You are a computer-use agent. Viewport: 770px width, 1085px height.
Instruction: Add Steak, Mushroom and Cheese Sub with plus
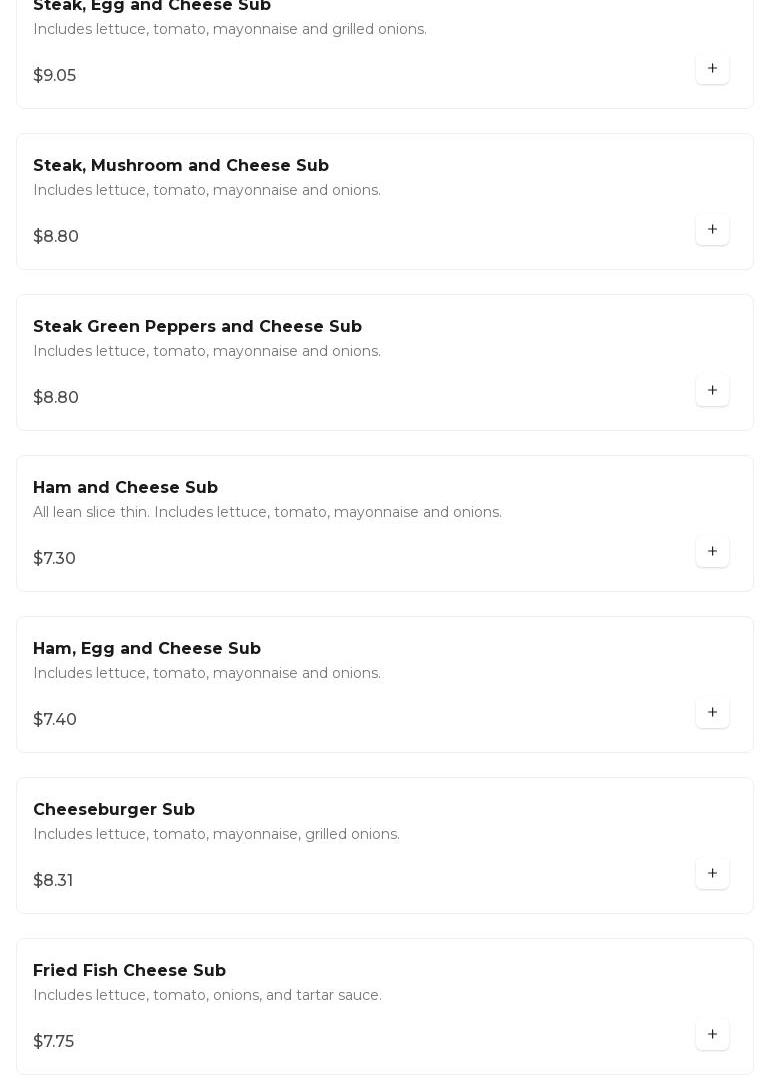tap(712, 229)
